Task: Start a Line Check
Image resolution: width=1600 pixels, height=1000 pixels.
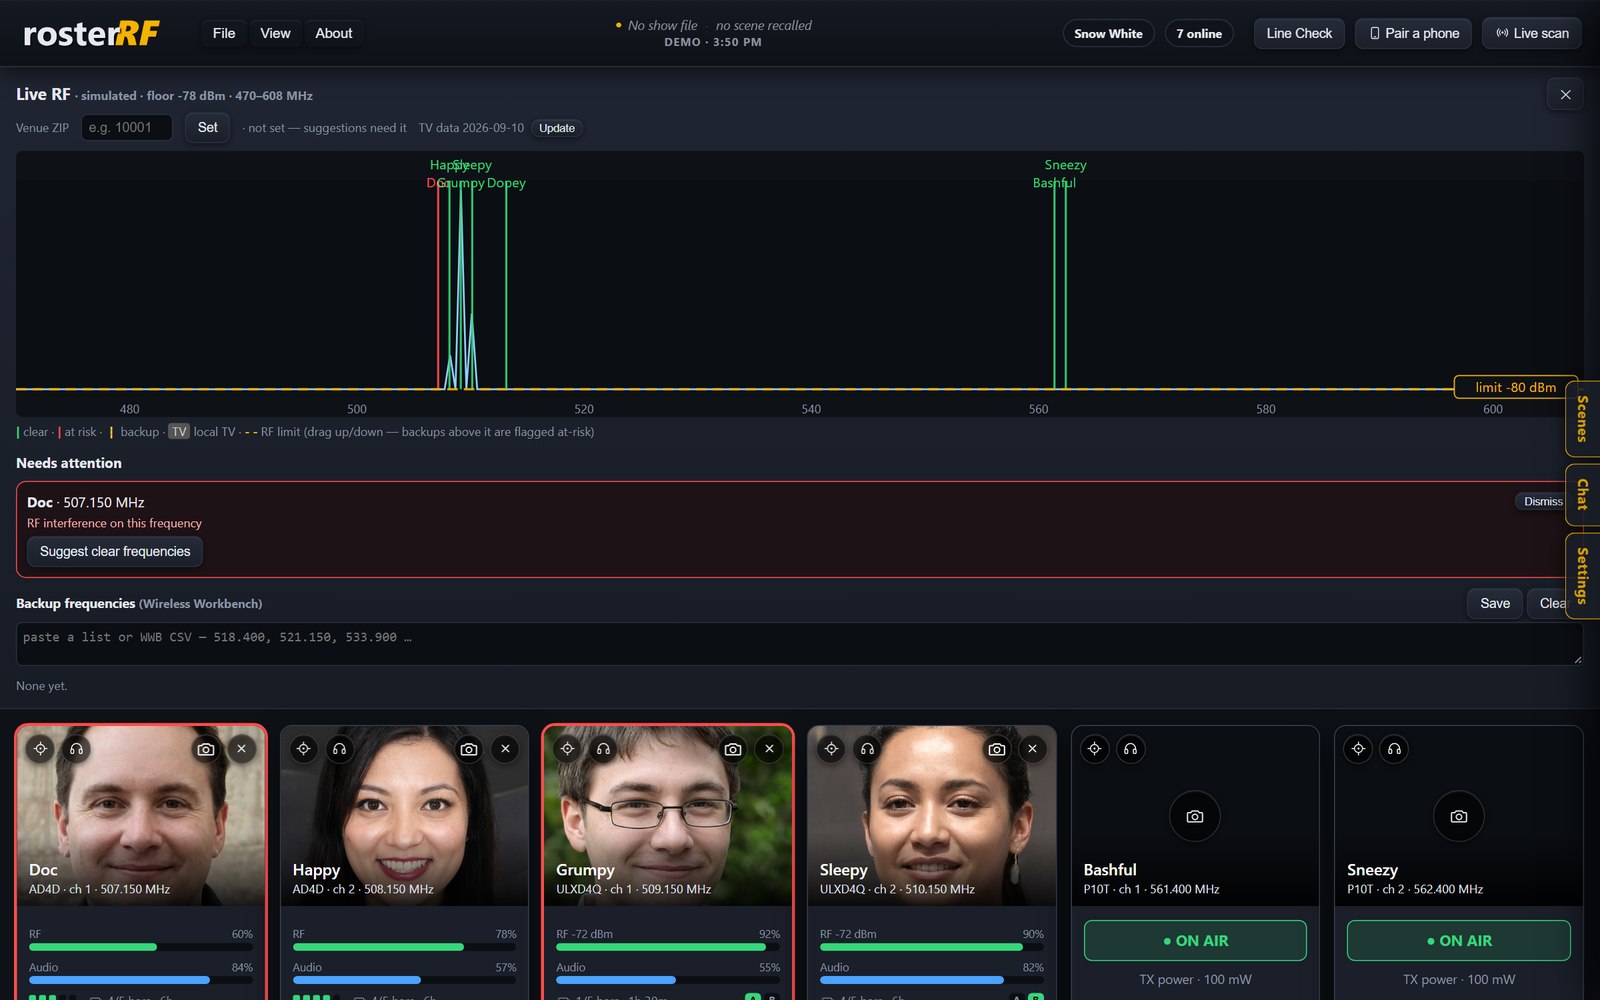Action: tap(1299, 33)
